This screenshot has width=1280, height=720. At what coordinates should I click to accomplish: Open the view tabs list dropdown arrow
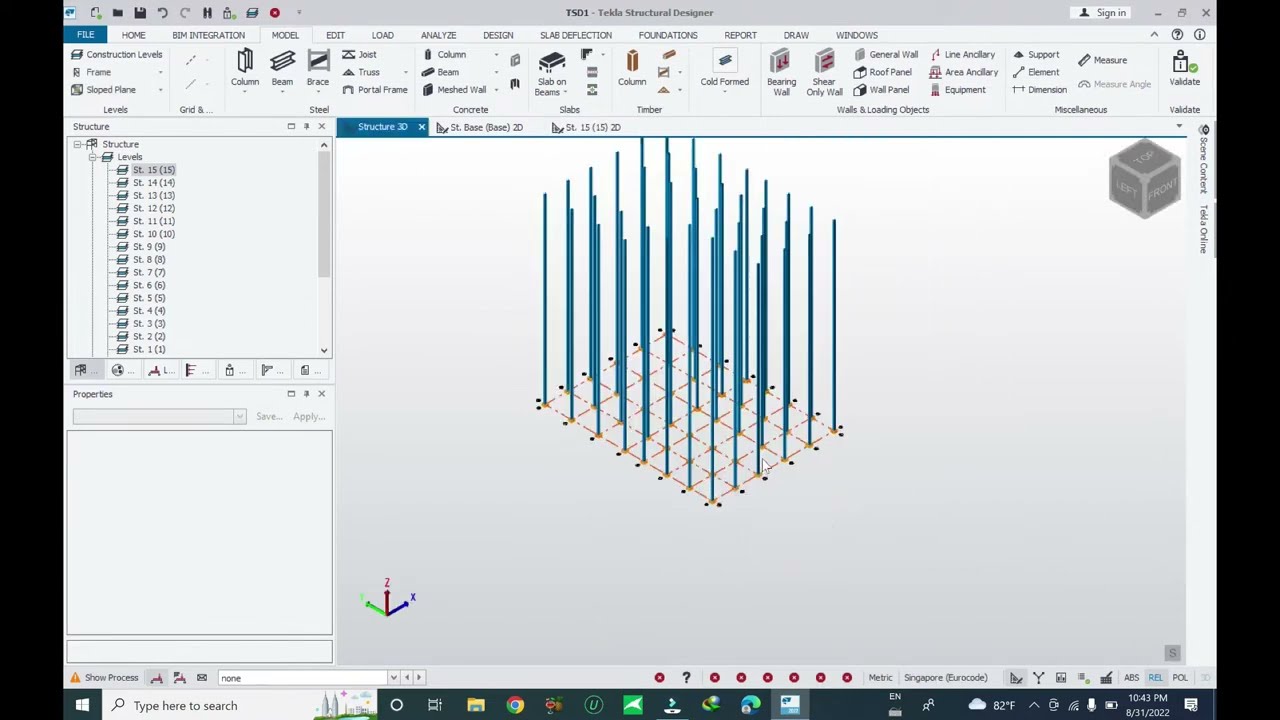tap(1179, 127)
